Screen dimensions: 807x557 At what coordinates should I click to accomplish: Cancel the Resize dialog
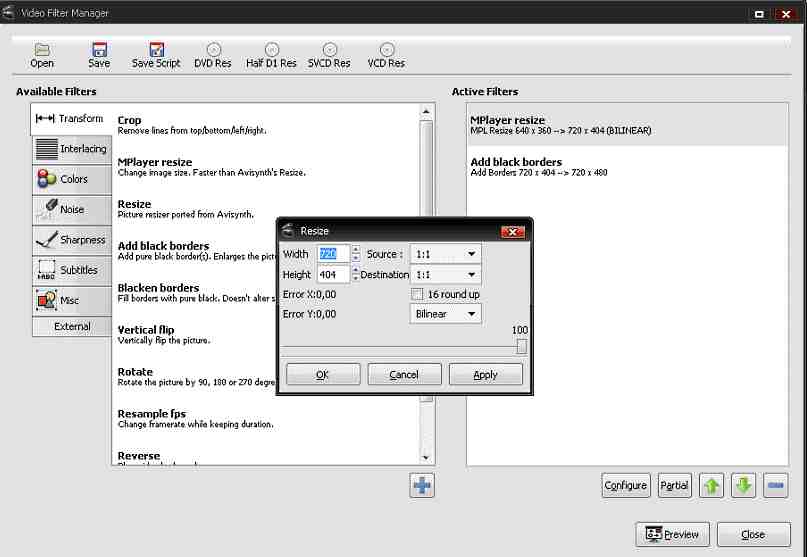click(x=404, y=375)
